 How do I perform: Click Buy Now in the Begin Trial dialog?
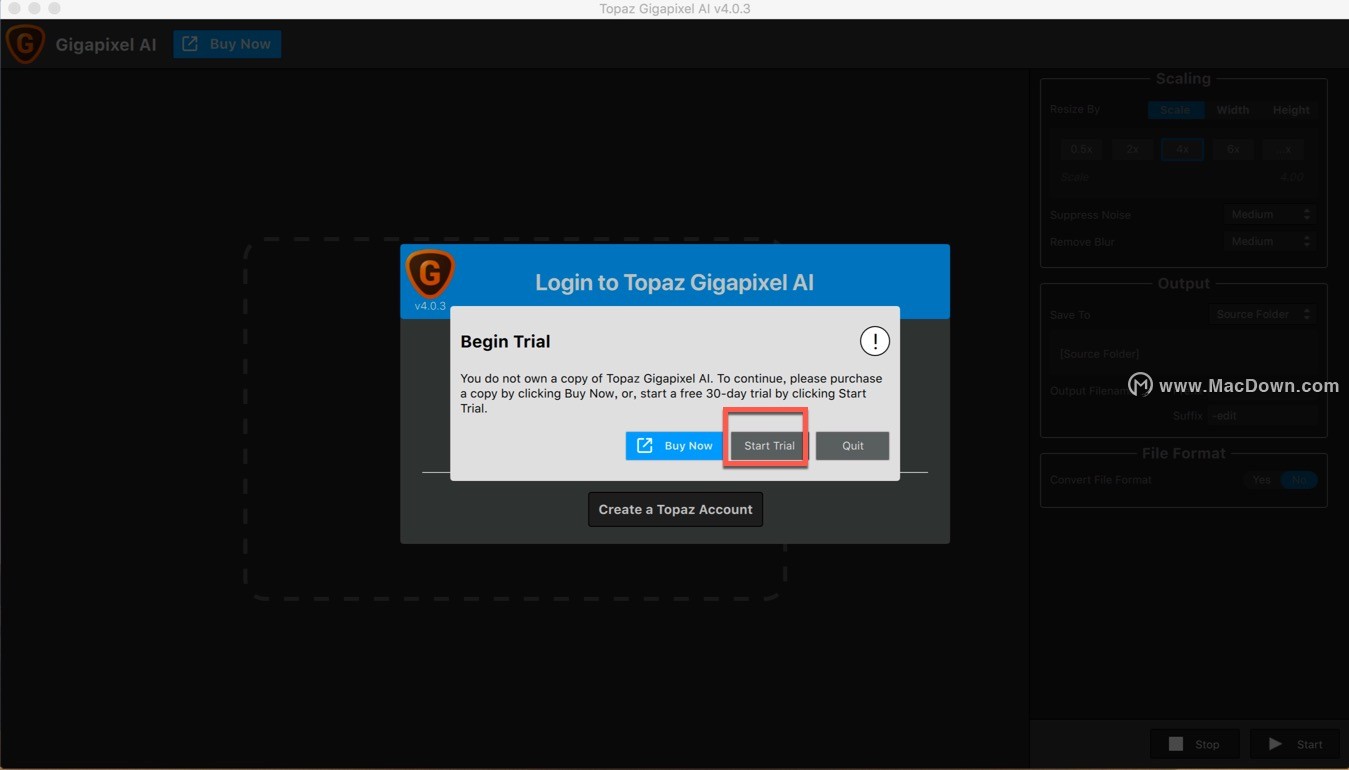coord(674,446)
